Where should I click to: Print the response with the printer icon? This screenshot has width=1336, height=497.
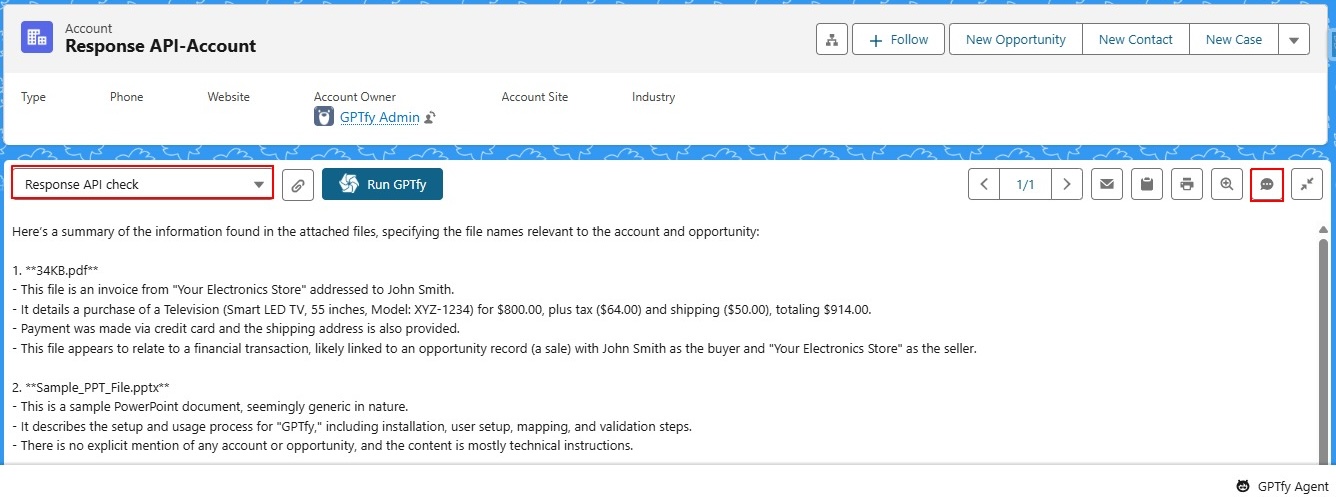(1187, 184)
